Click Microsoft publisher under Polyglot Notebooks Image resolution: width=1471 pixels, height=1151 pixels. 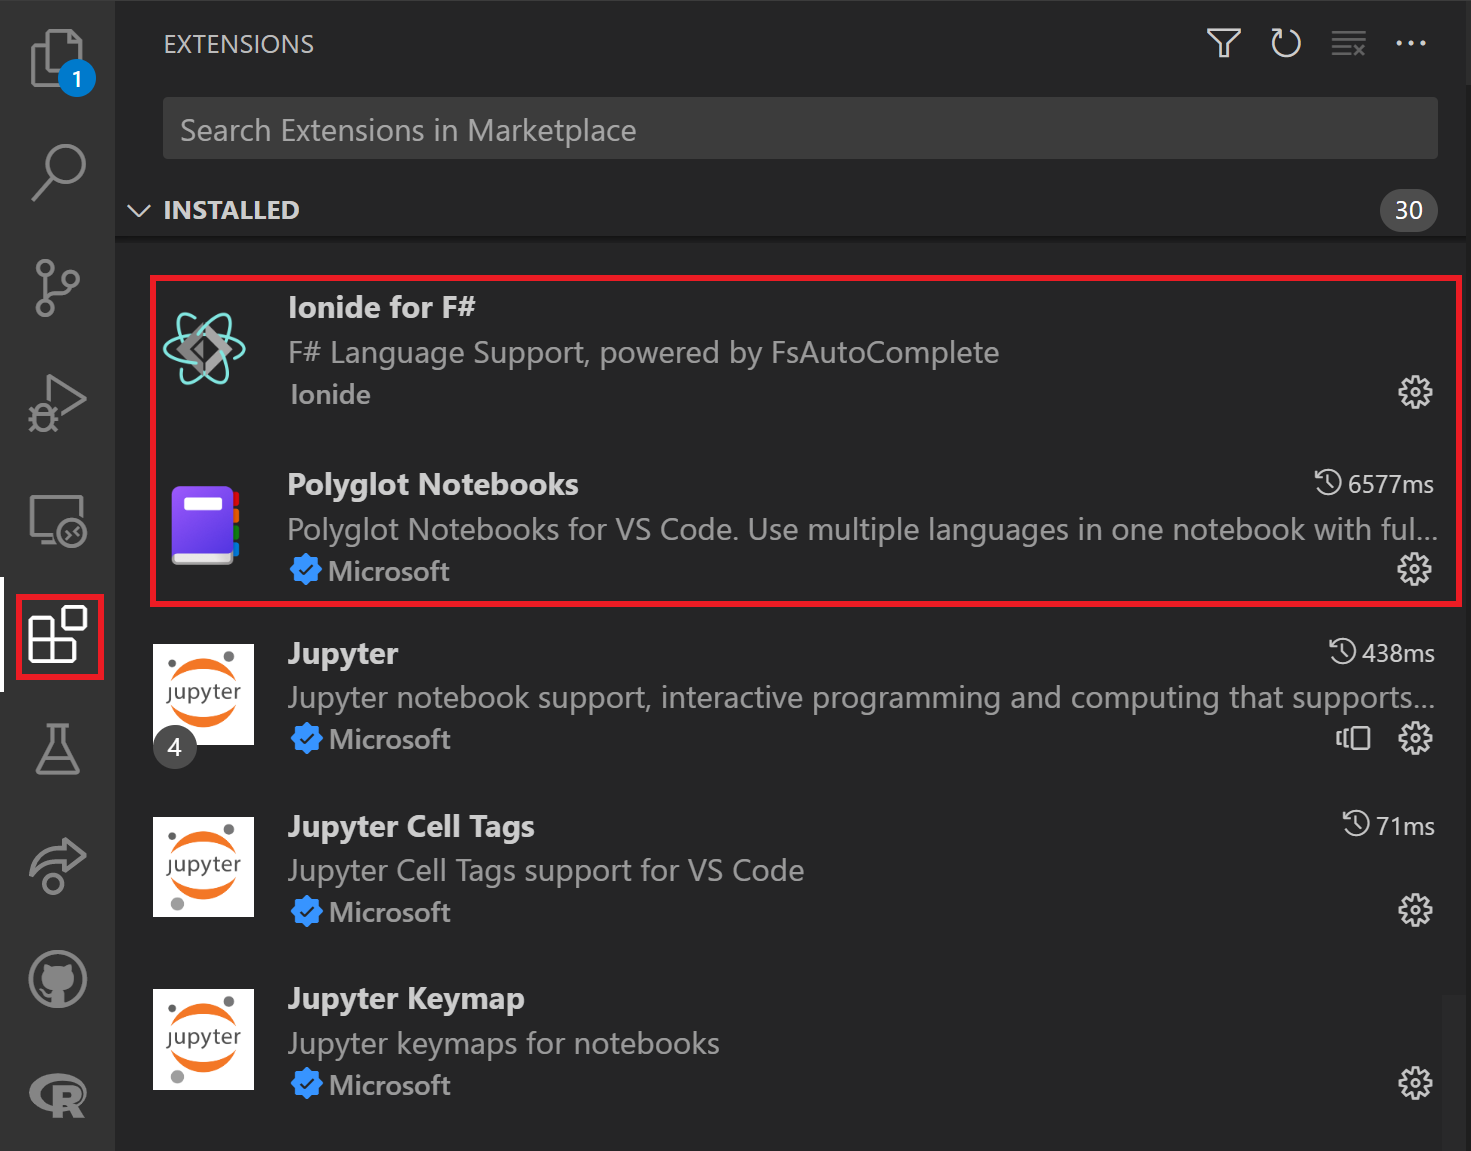[x=389, y=571]
